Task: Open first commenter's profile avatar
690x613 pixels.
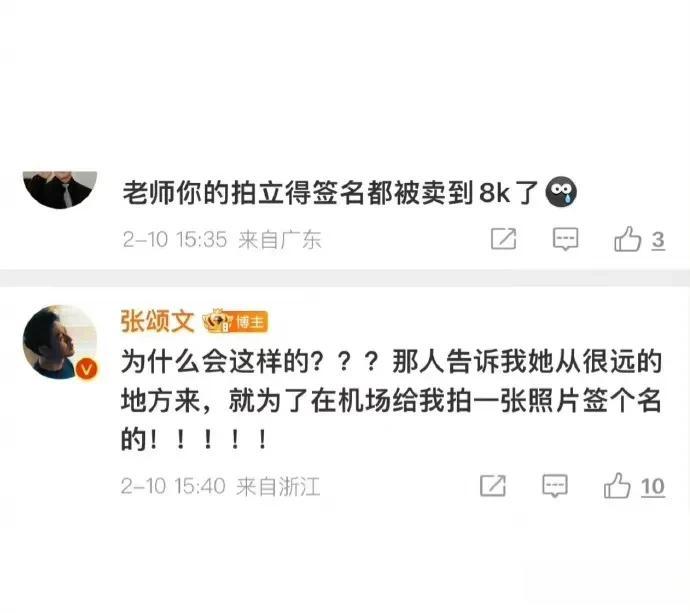Action: (x=60, y=189)
